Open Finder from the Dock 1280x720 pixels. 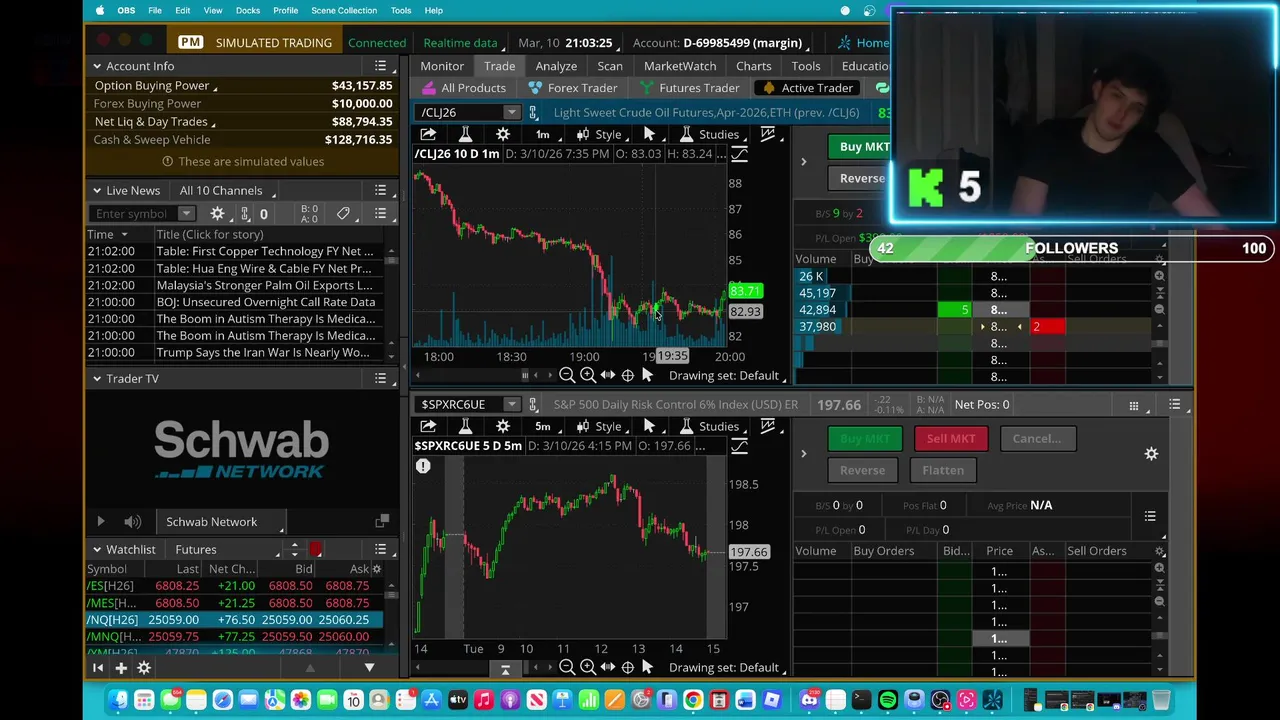pos(118,700)
